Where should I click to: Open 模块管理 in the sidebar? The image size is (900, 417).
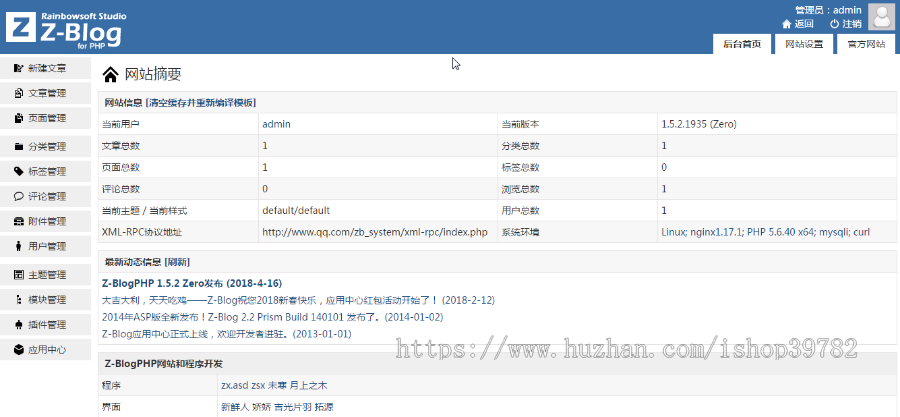45,300
